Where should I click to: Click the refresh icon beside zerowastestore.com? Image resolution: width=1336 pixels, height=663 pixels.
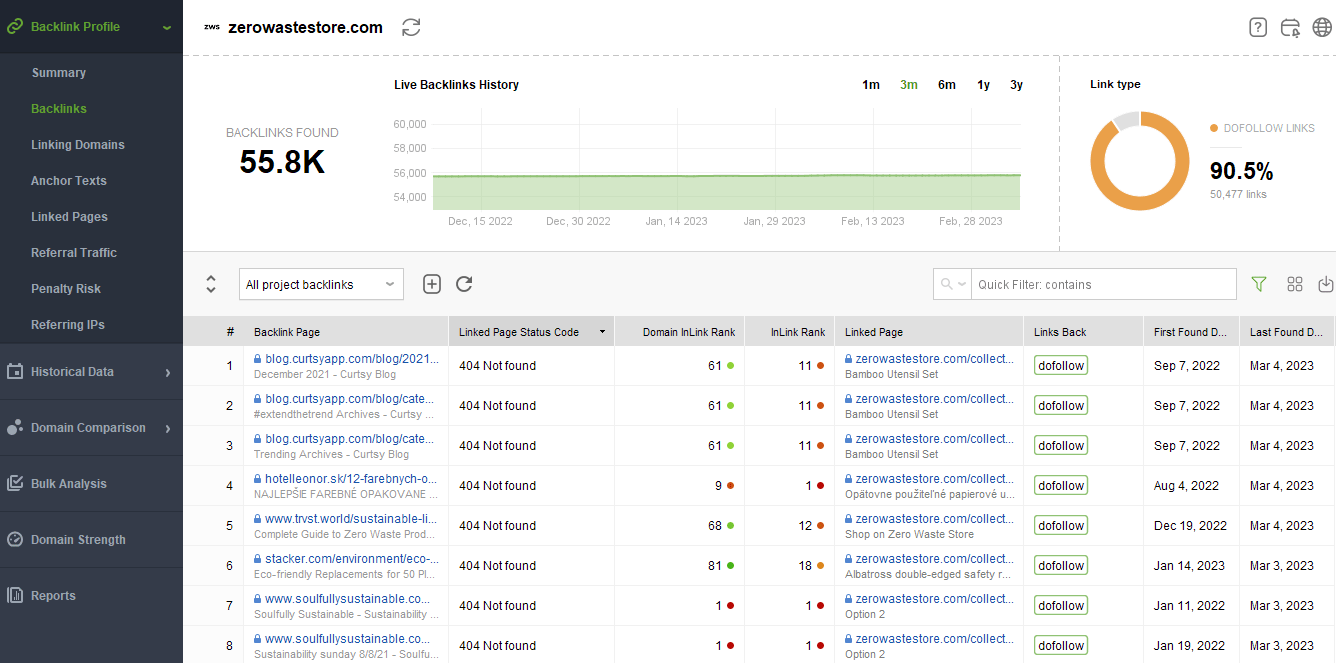point(411,27)
